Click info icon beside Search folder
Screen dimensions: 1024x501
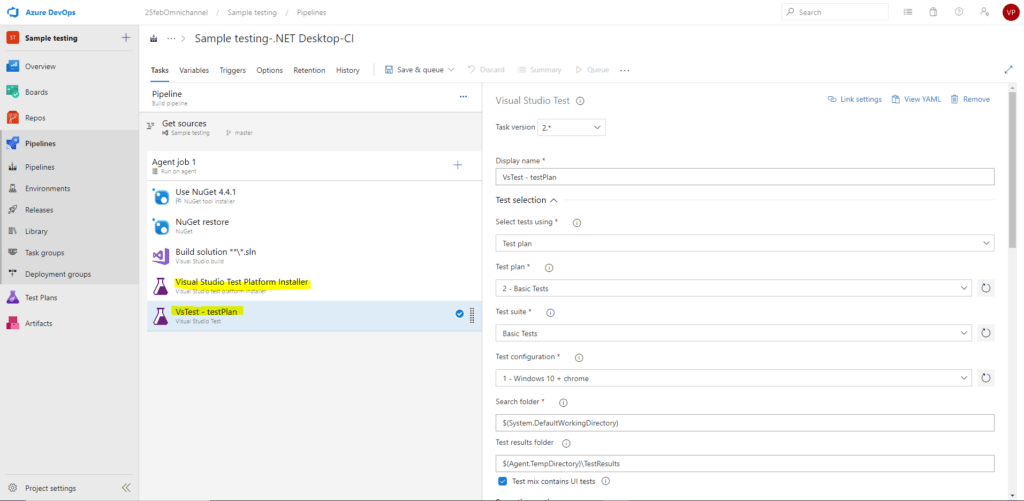564,402
